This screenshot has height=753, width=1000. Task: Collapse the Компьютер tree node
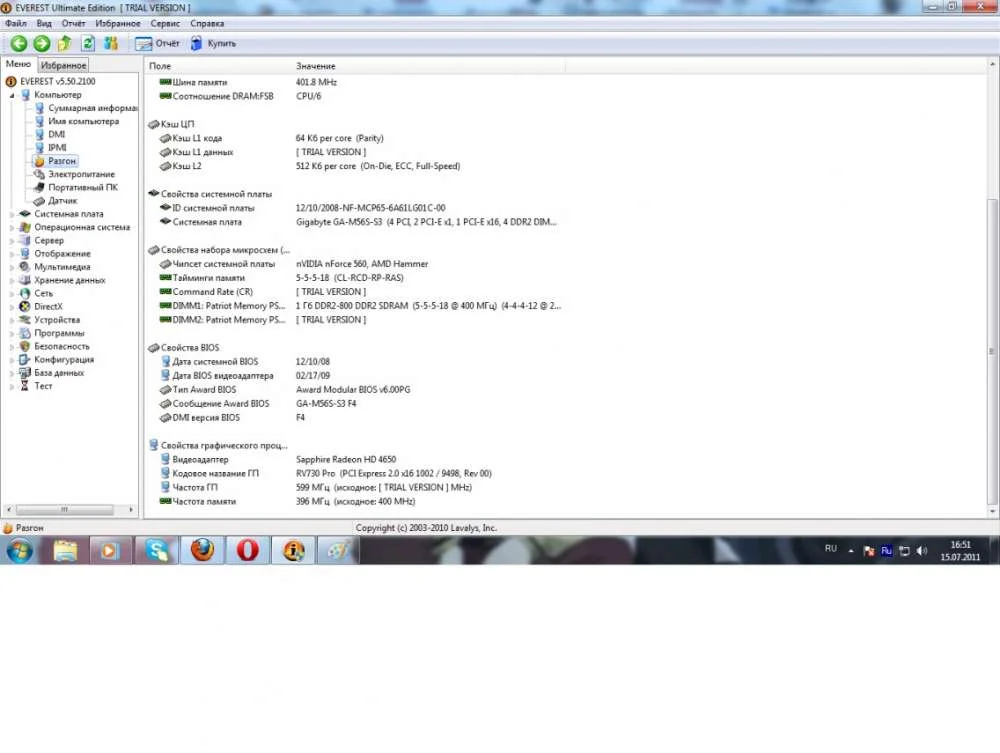11,95
